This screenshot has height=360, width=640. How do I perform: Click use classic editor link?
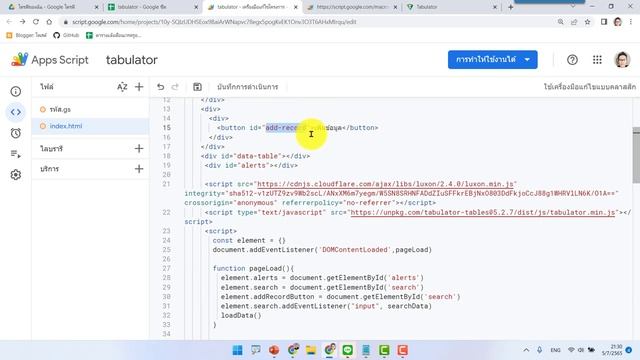point(589,87)
